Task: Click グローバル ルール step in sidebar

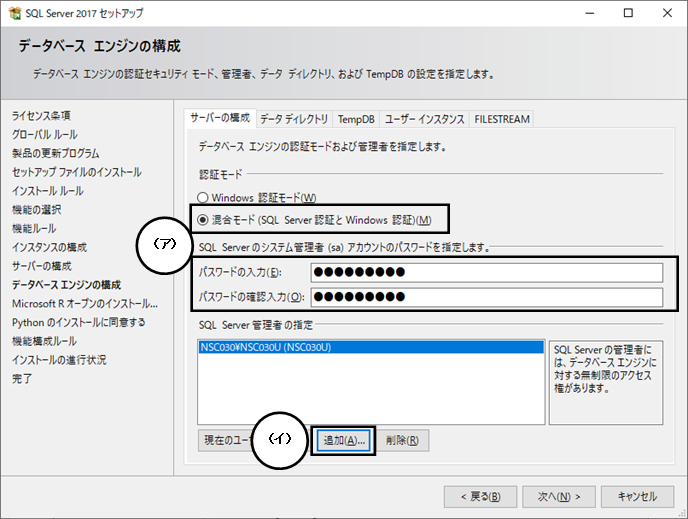Action: 45,135
